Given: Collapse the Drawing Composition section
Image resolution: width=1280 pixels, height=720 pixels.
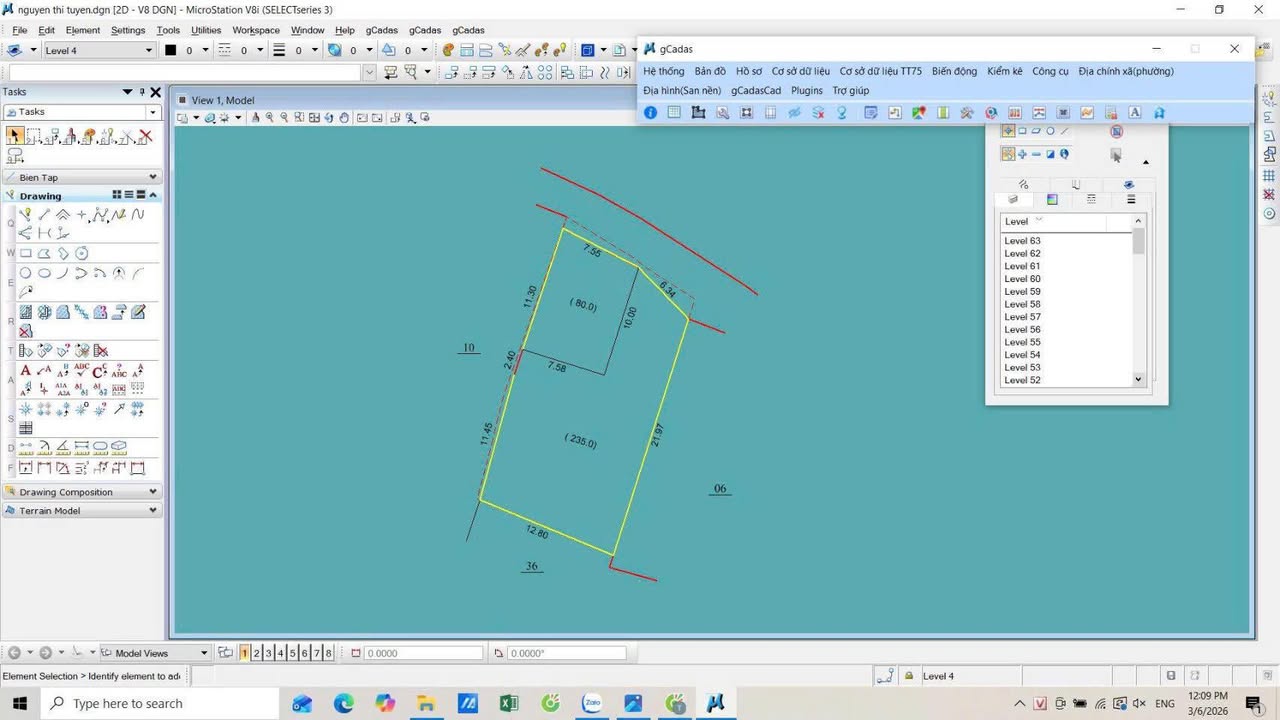Looking at the screenshot, I should tap(152, 491).
